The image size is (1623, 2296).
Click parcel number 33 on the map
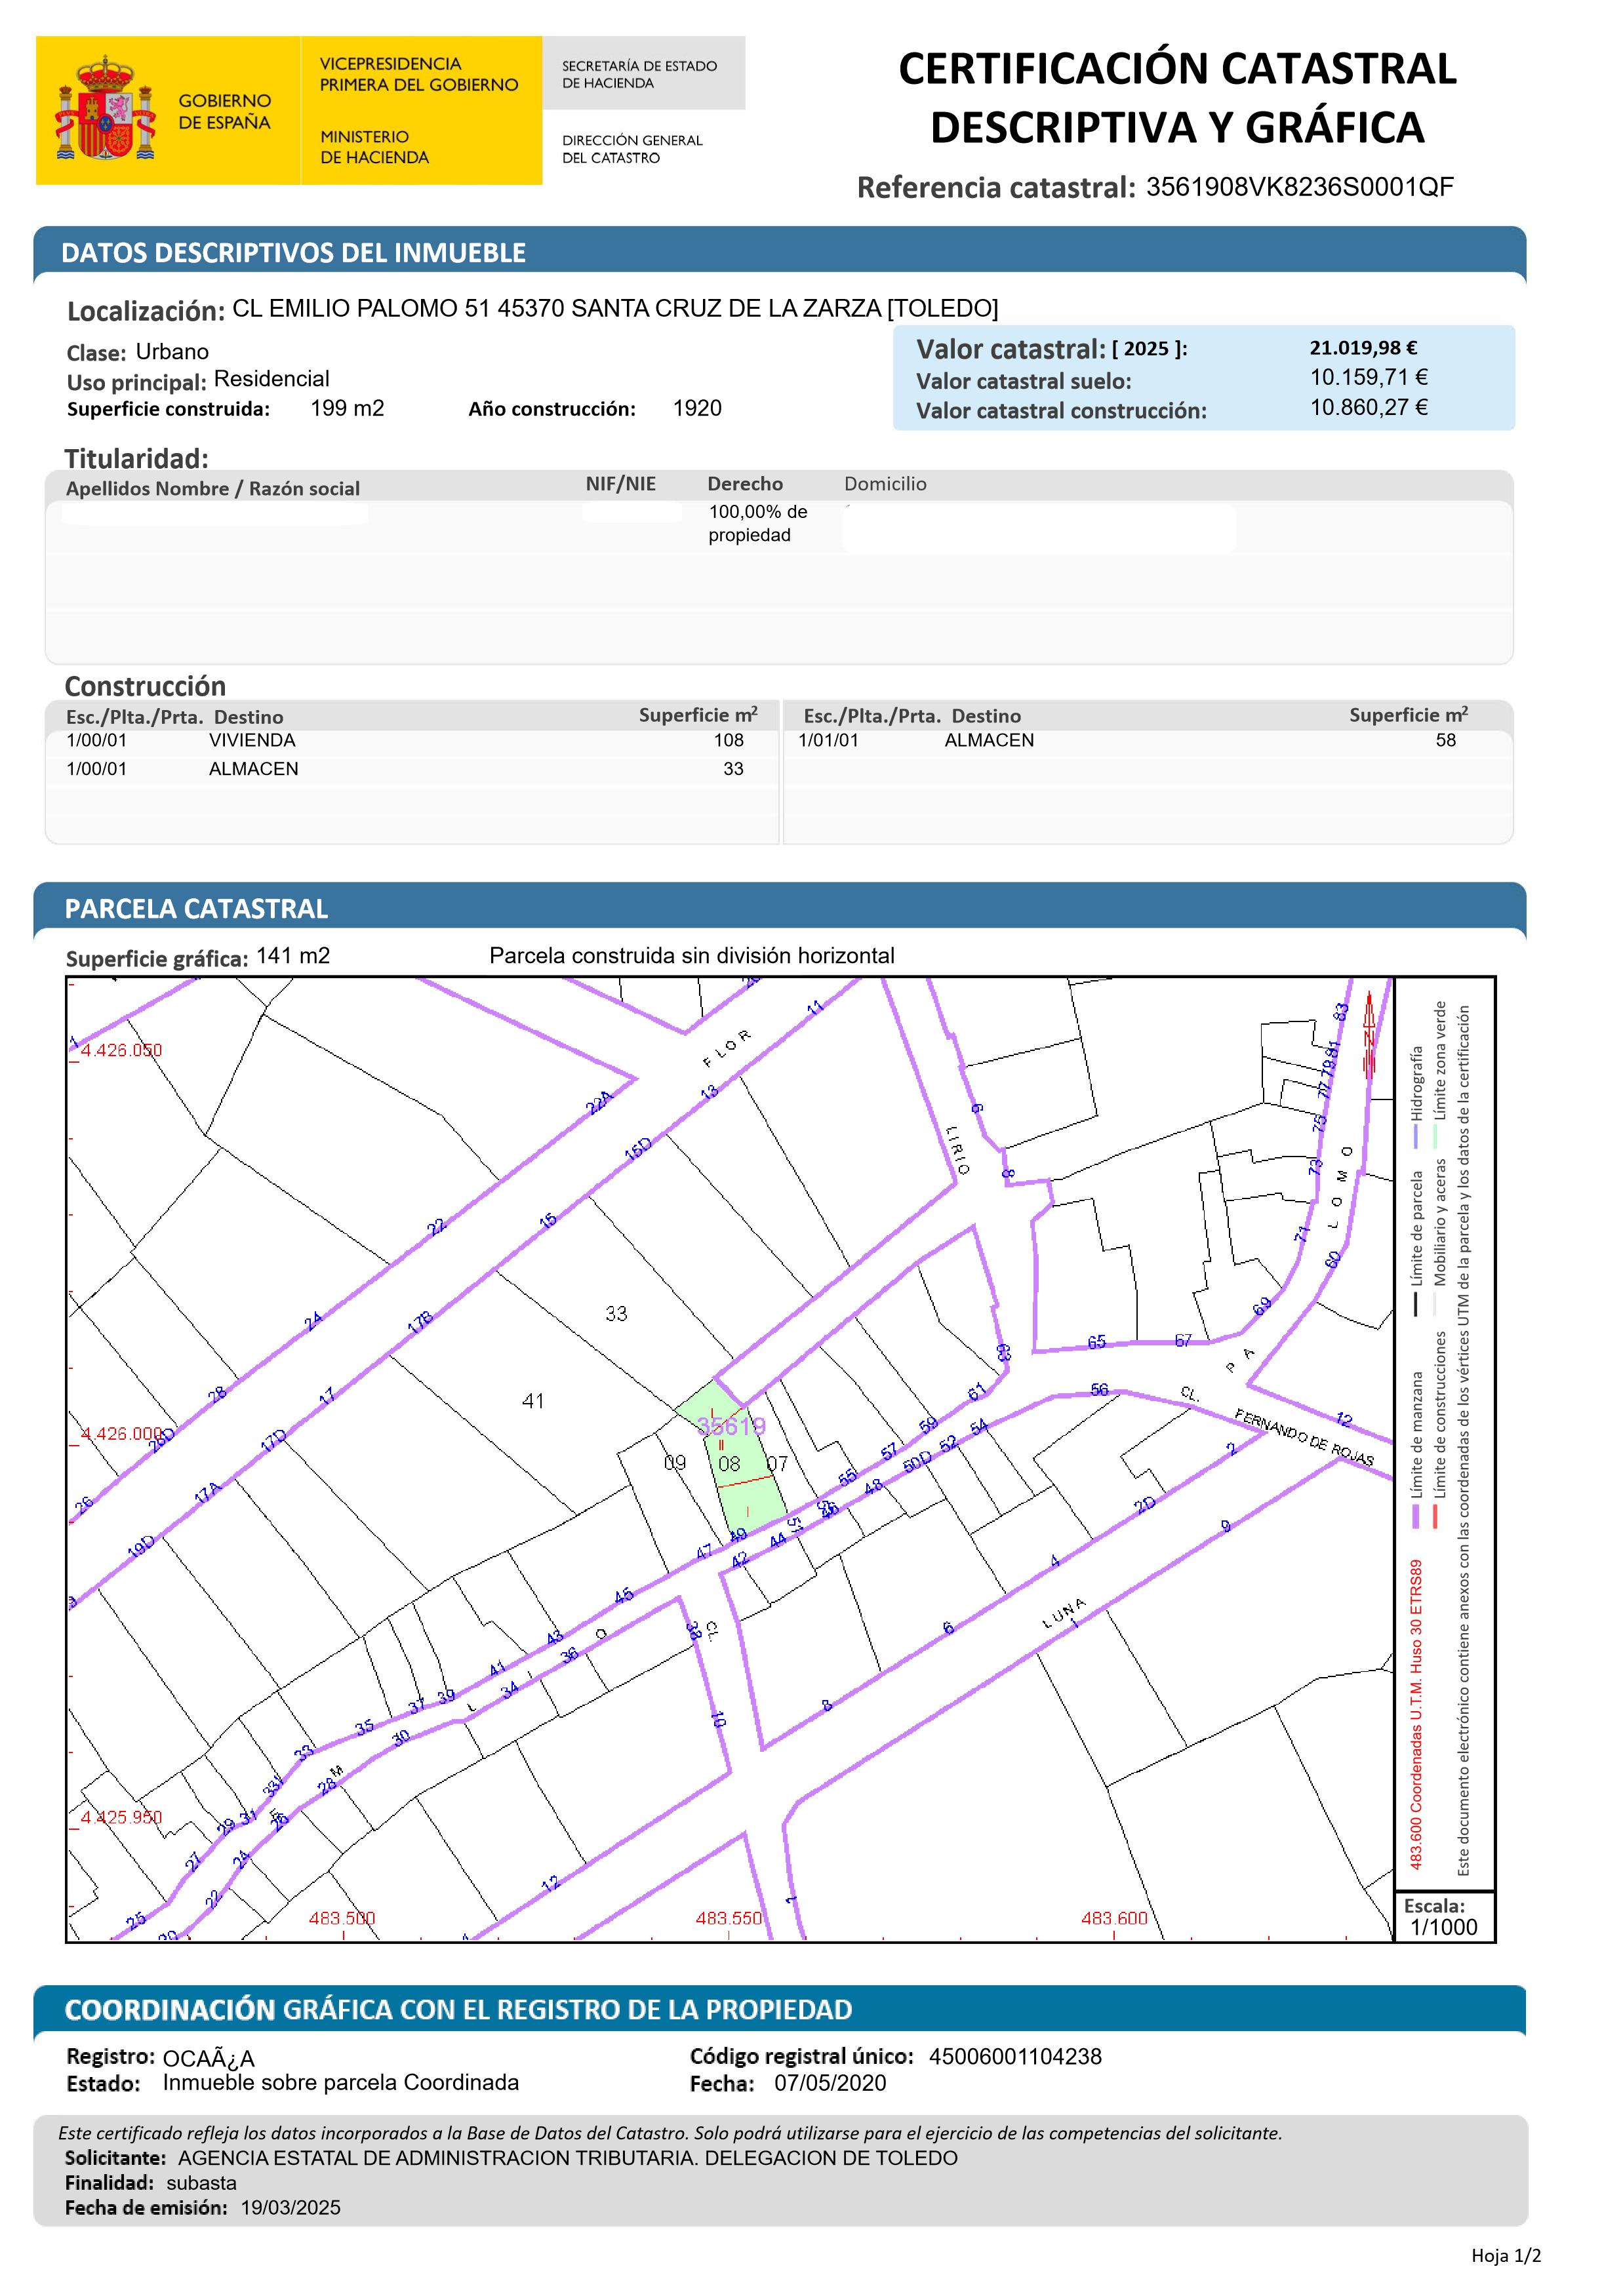616,1313
